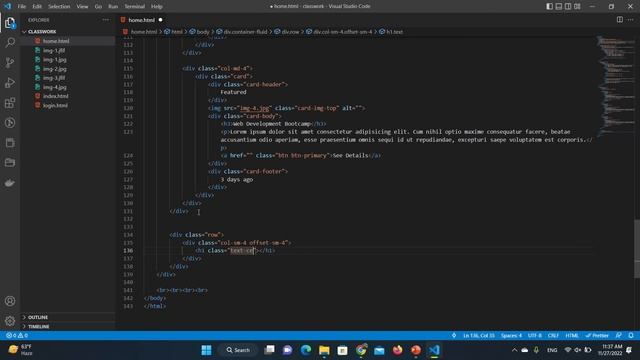Close the unsaved home.html tab dot
The height and width of the screenshot is (360, 640).
(x=160, y=20)
